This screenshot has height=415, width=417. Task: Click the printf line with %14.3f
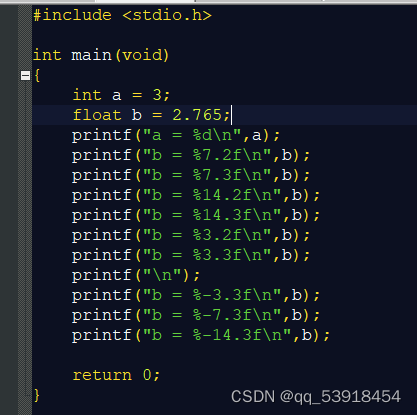point(196,215)
